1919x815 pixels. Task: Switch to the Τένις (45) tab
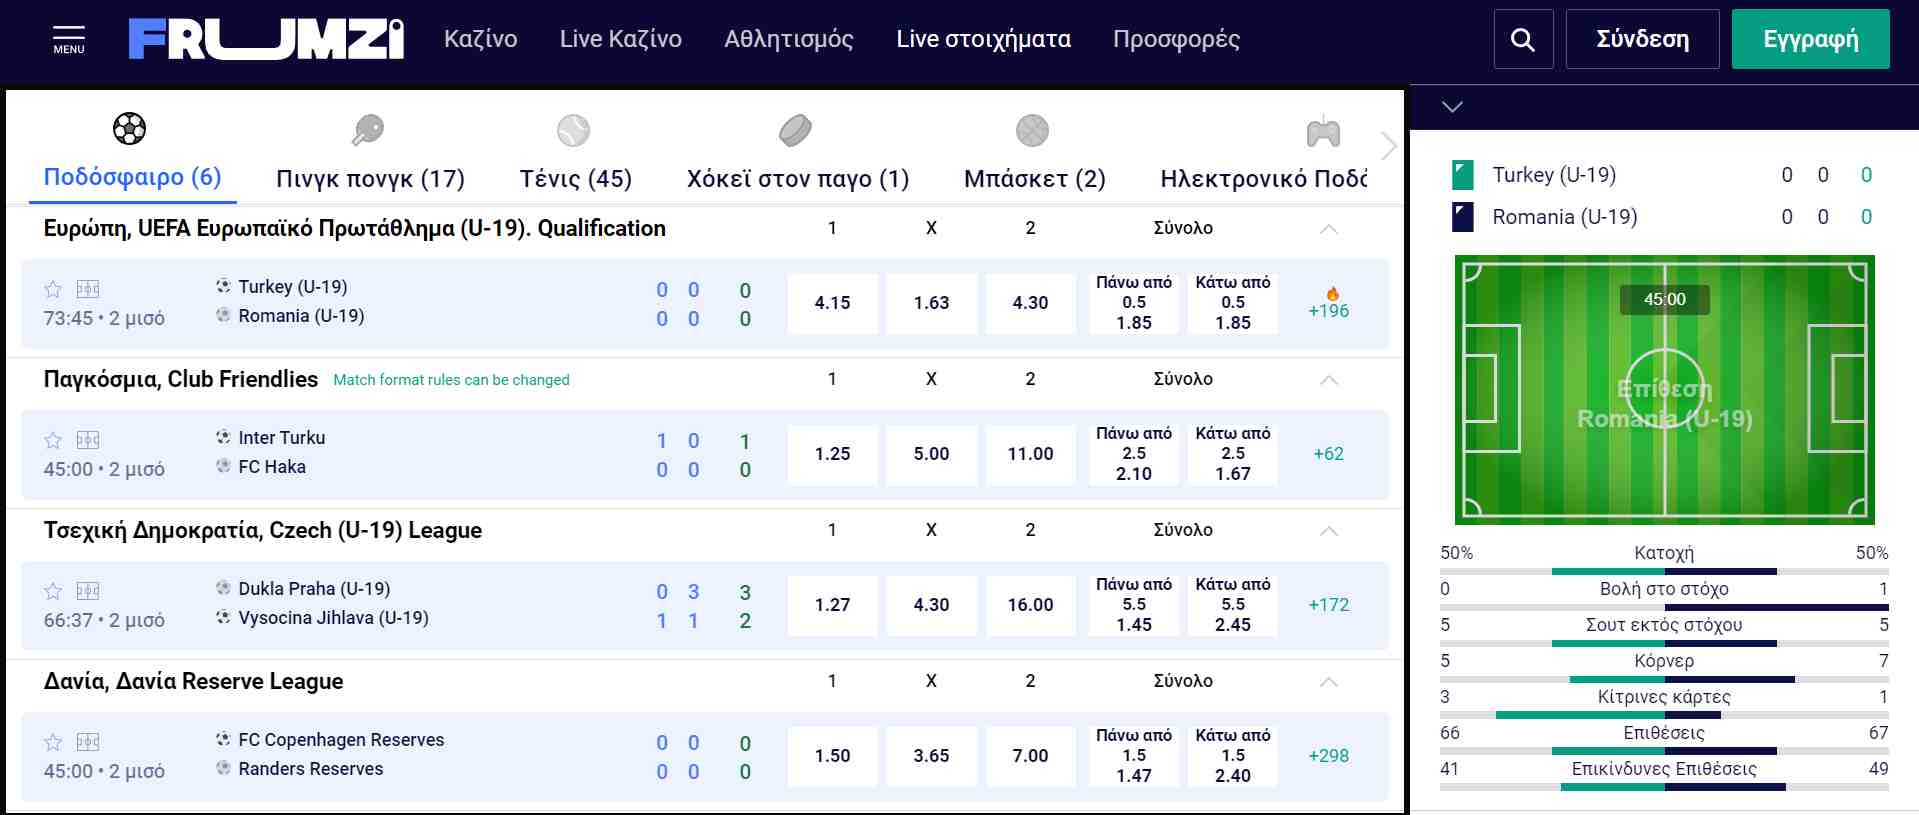pyautogui.click(x=575, y=179)
